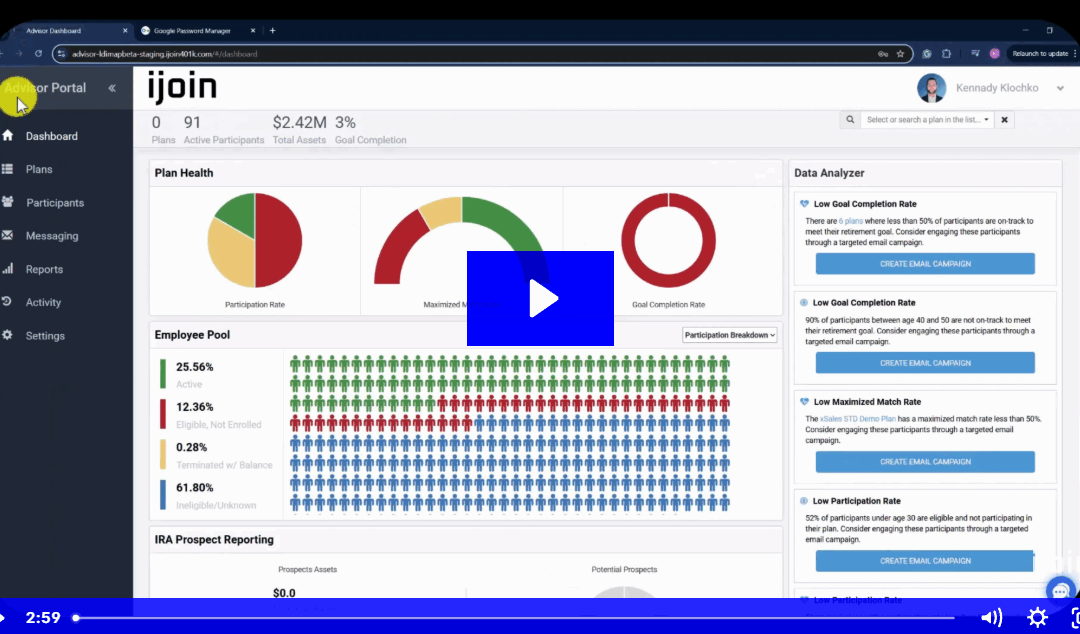The image size is (1080, 634).
Task: Click the Goal Completion Rate donut chart
Action: pyautogui.click(x=668, y=241)
